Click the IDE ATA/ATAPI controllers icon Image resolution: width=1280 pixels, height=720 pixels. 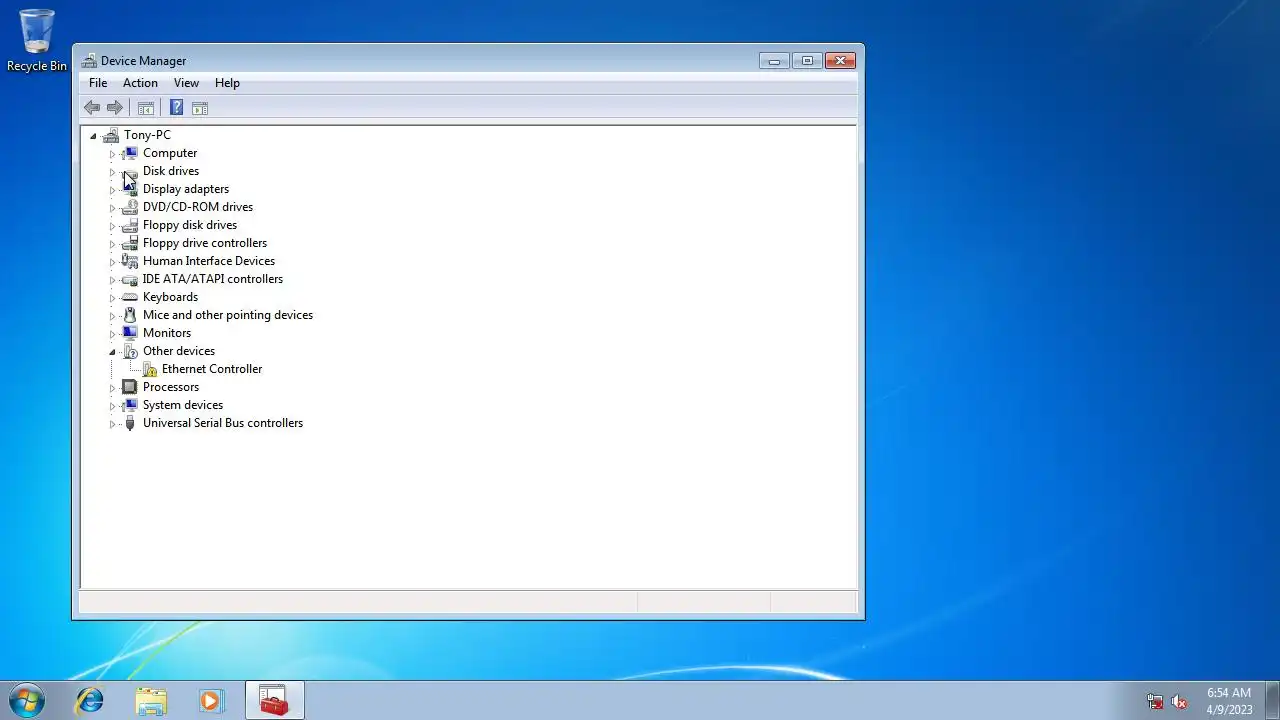pyautogui.click(x=130, y=279)
